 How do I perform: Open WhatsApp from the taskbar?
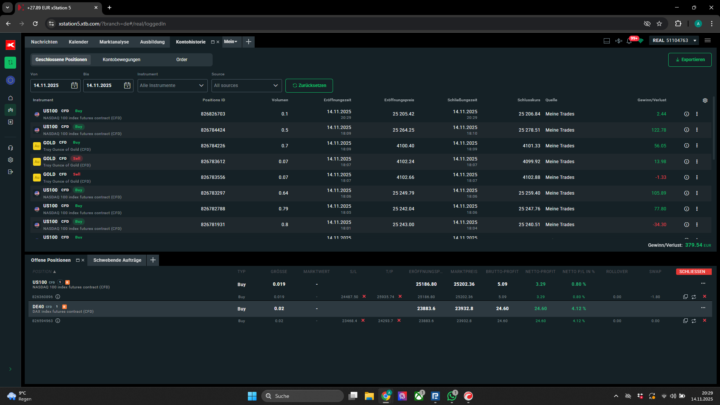tap(452, 396)
